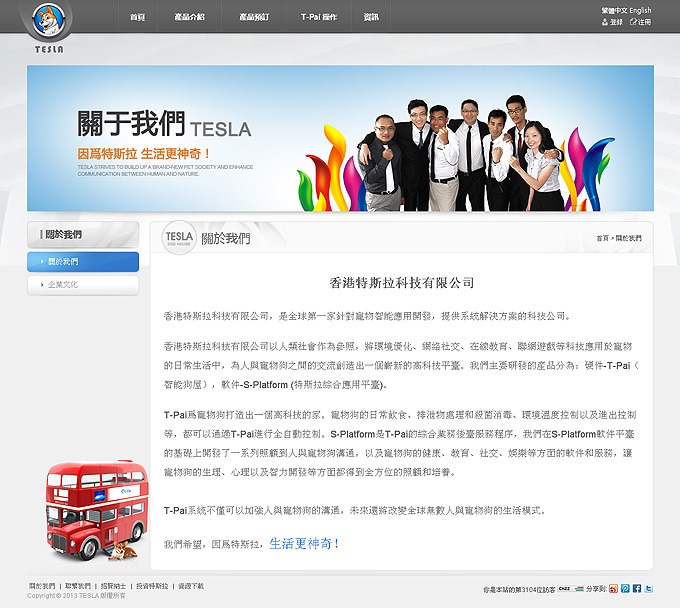Open the 產品預訂 menu item
Image resolution: width=680 pixels, height=608 pixels.
click(x=254, y=17)
